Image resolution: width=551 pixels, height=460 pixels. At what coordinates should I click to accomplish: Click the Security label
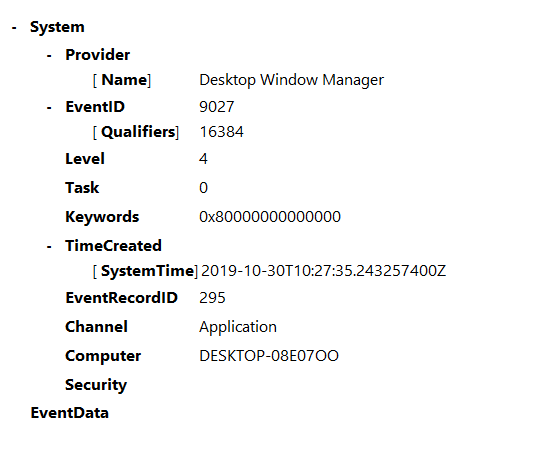coord(96,385)
